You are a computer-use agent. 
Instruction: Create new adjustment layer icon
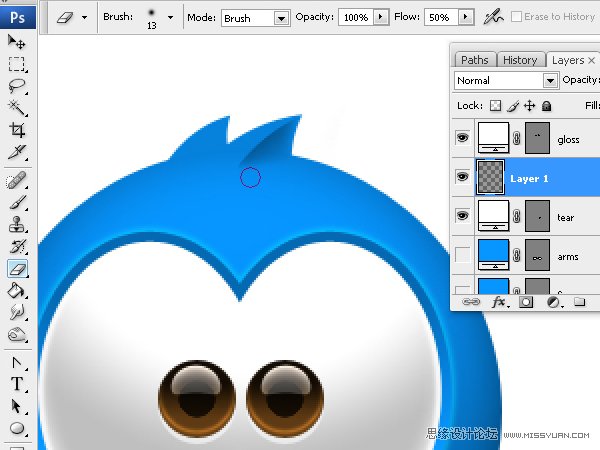554,302
